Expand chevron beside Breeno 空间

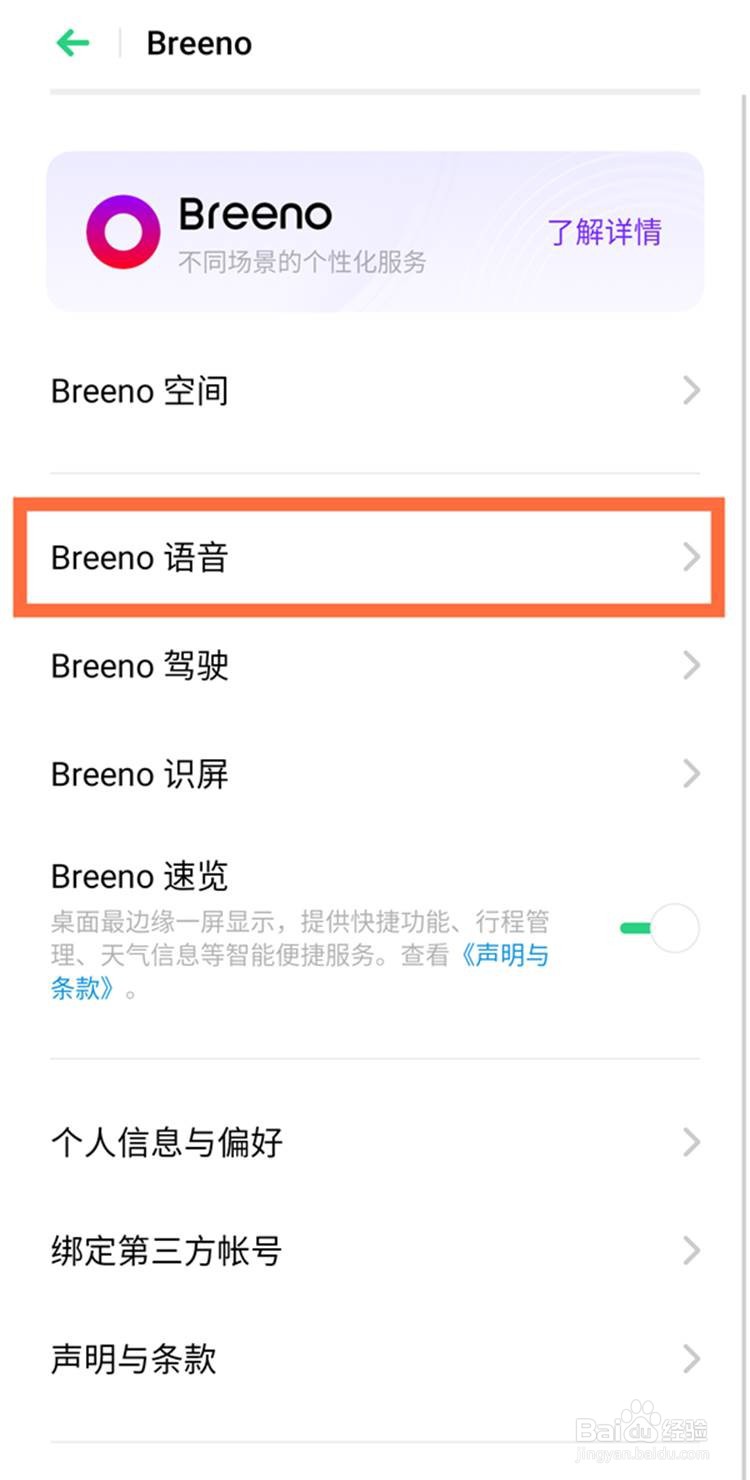[691, 391]
